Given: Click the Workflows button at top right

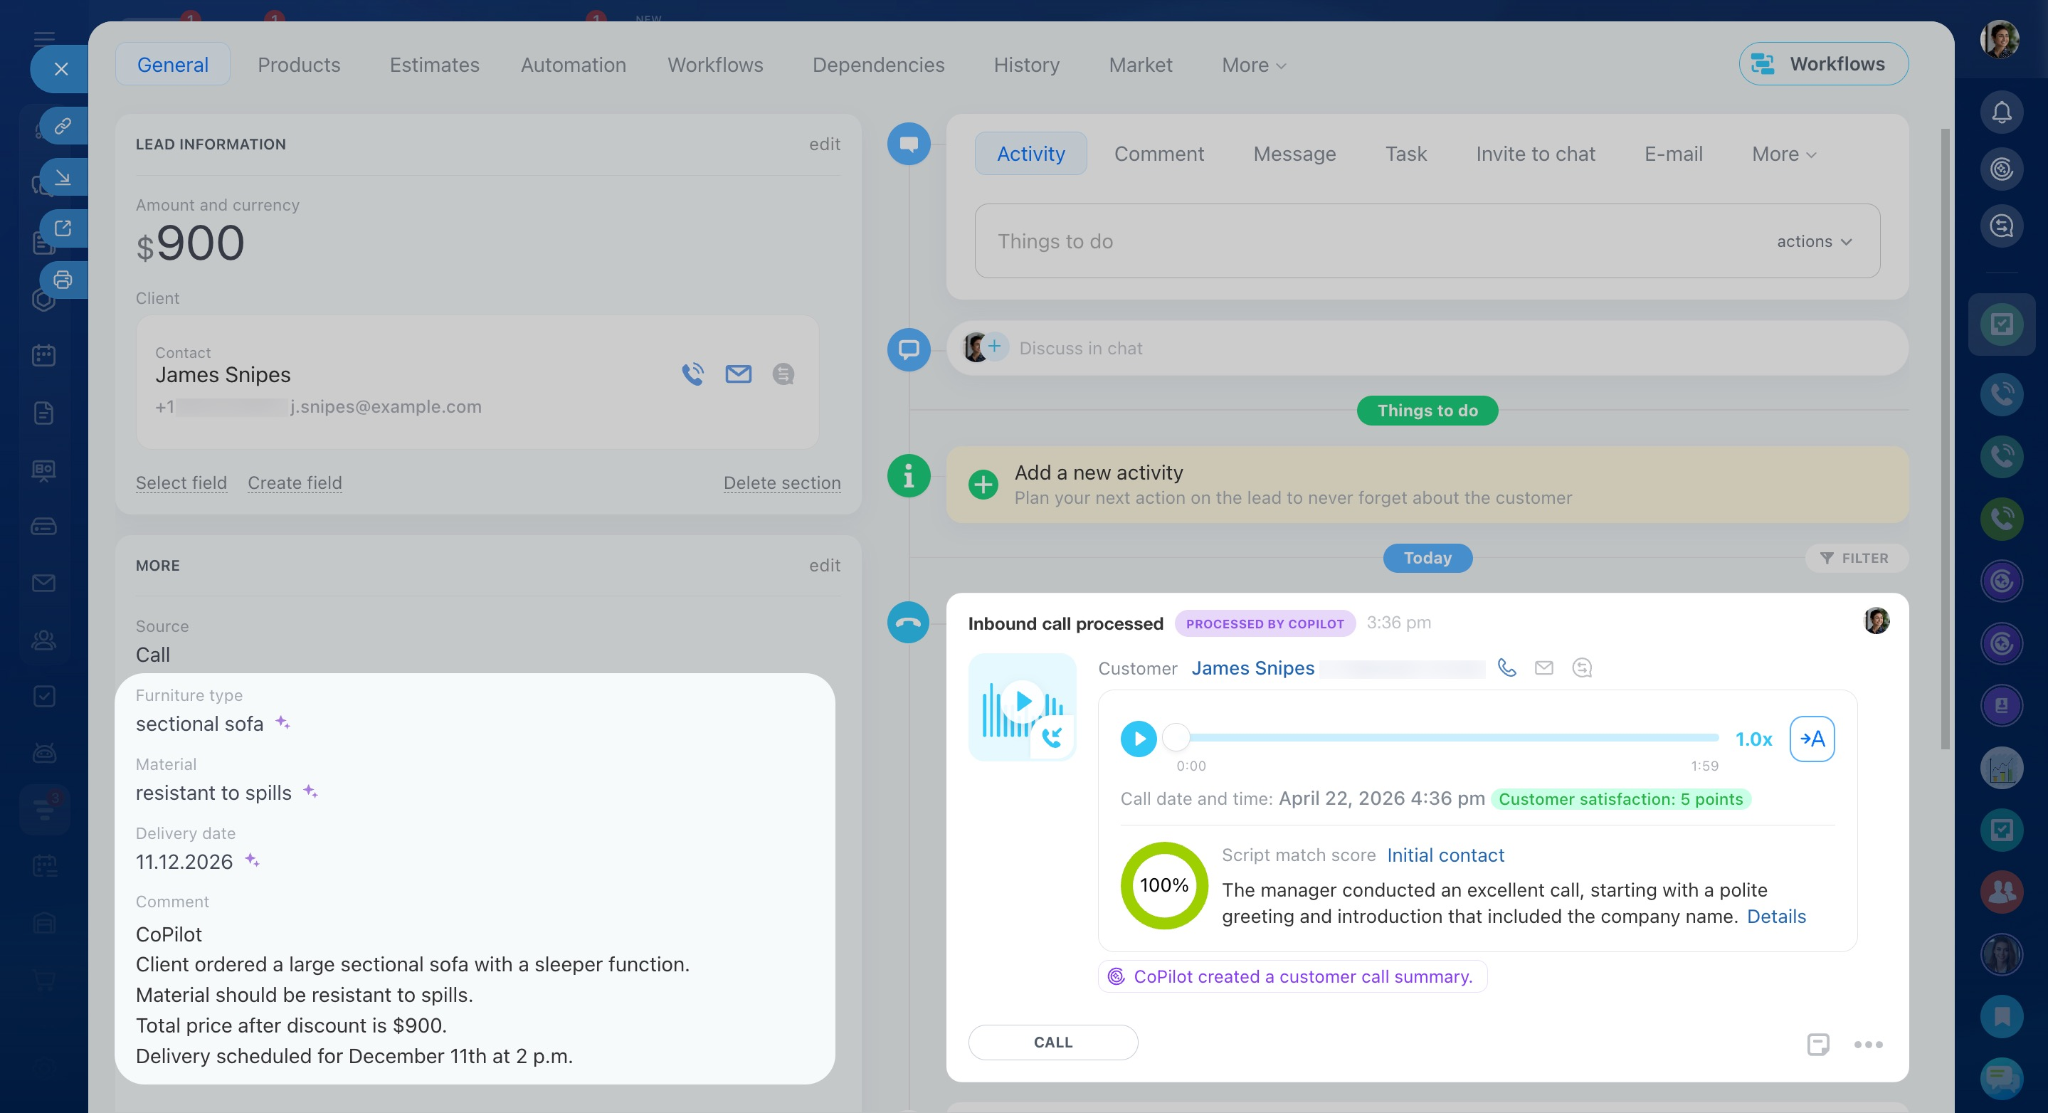Looking at the screenshot, I should coord(1823,64).
